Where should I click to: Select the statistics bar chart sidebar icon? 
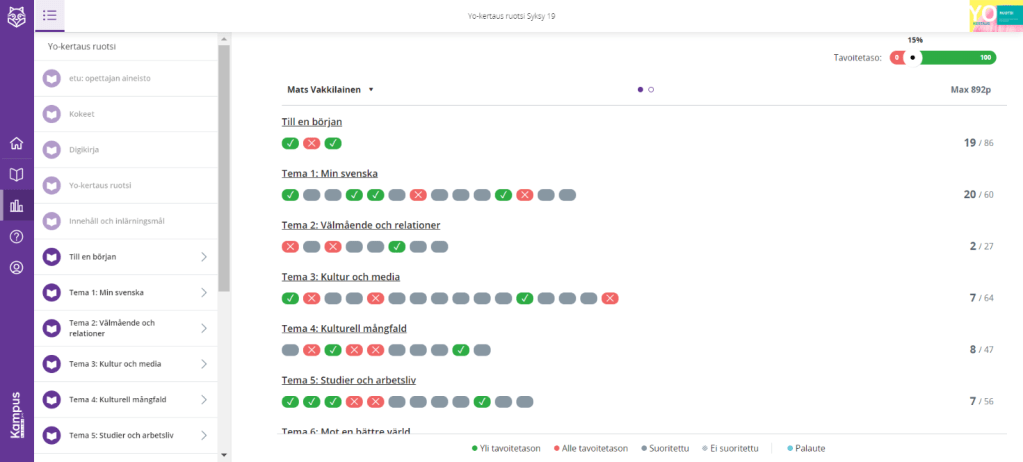[16, 207]
